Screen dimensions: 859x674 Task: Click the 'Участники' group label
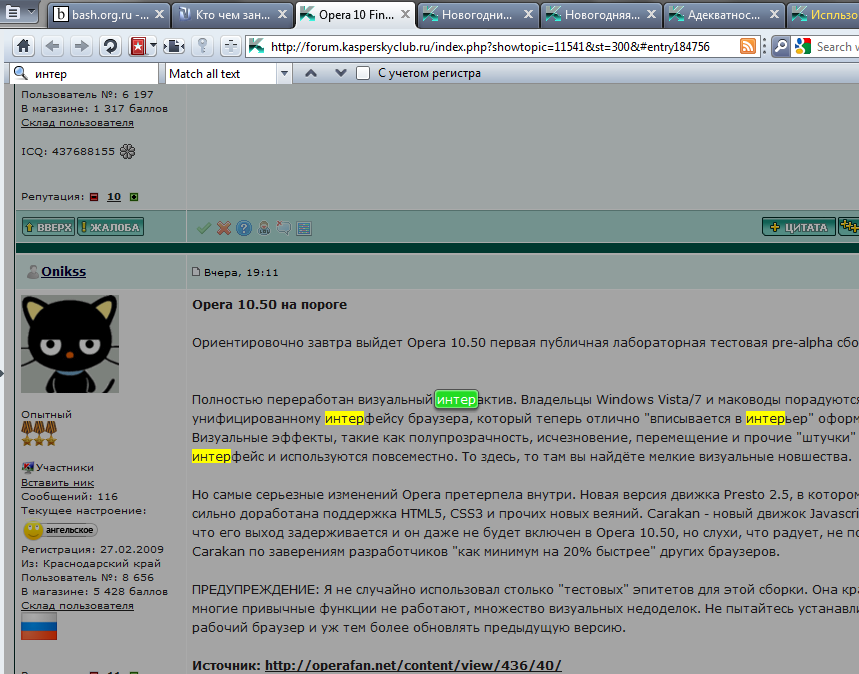tap(65, 467)
